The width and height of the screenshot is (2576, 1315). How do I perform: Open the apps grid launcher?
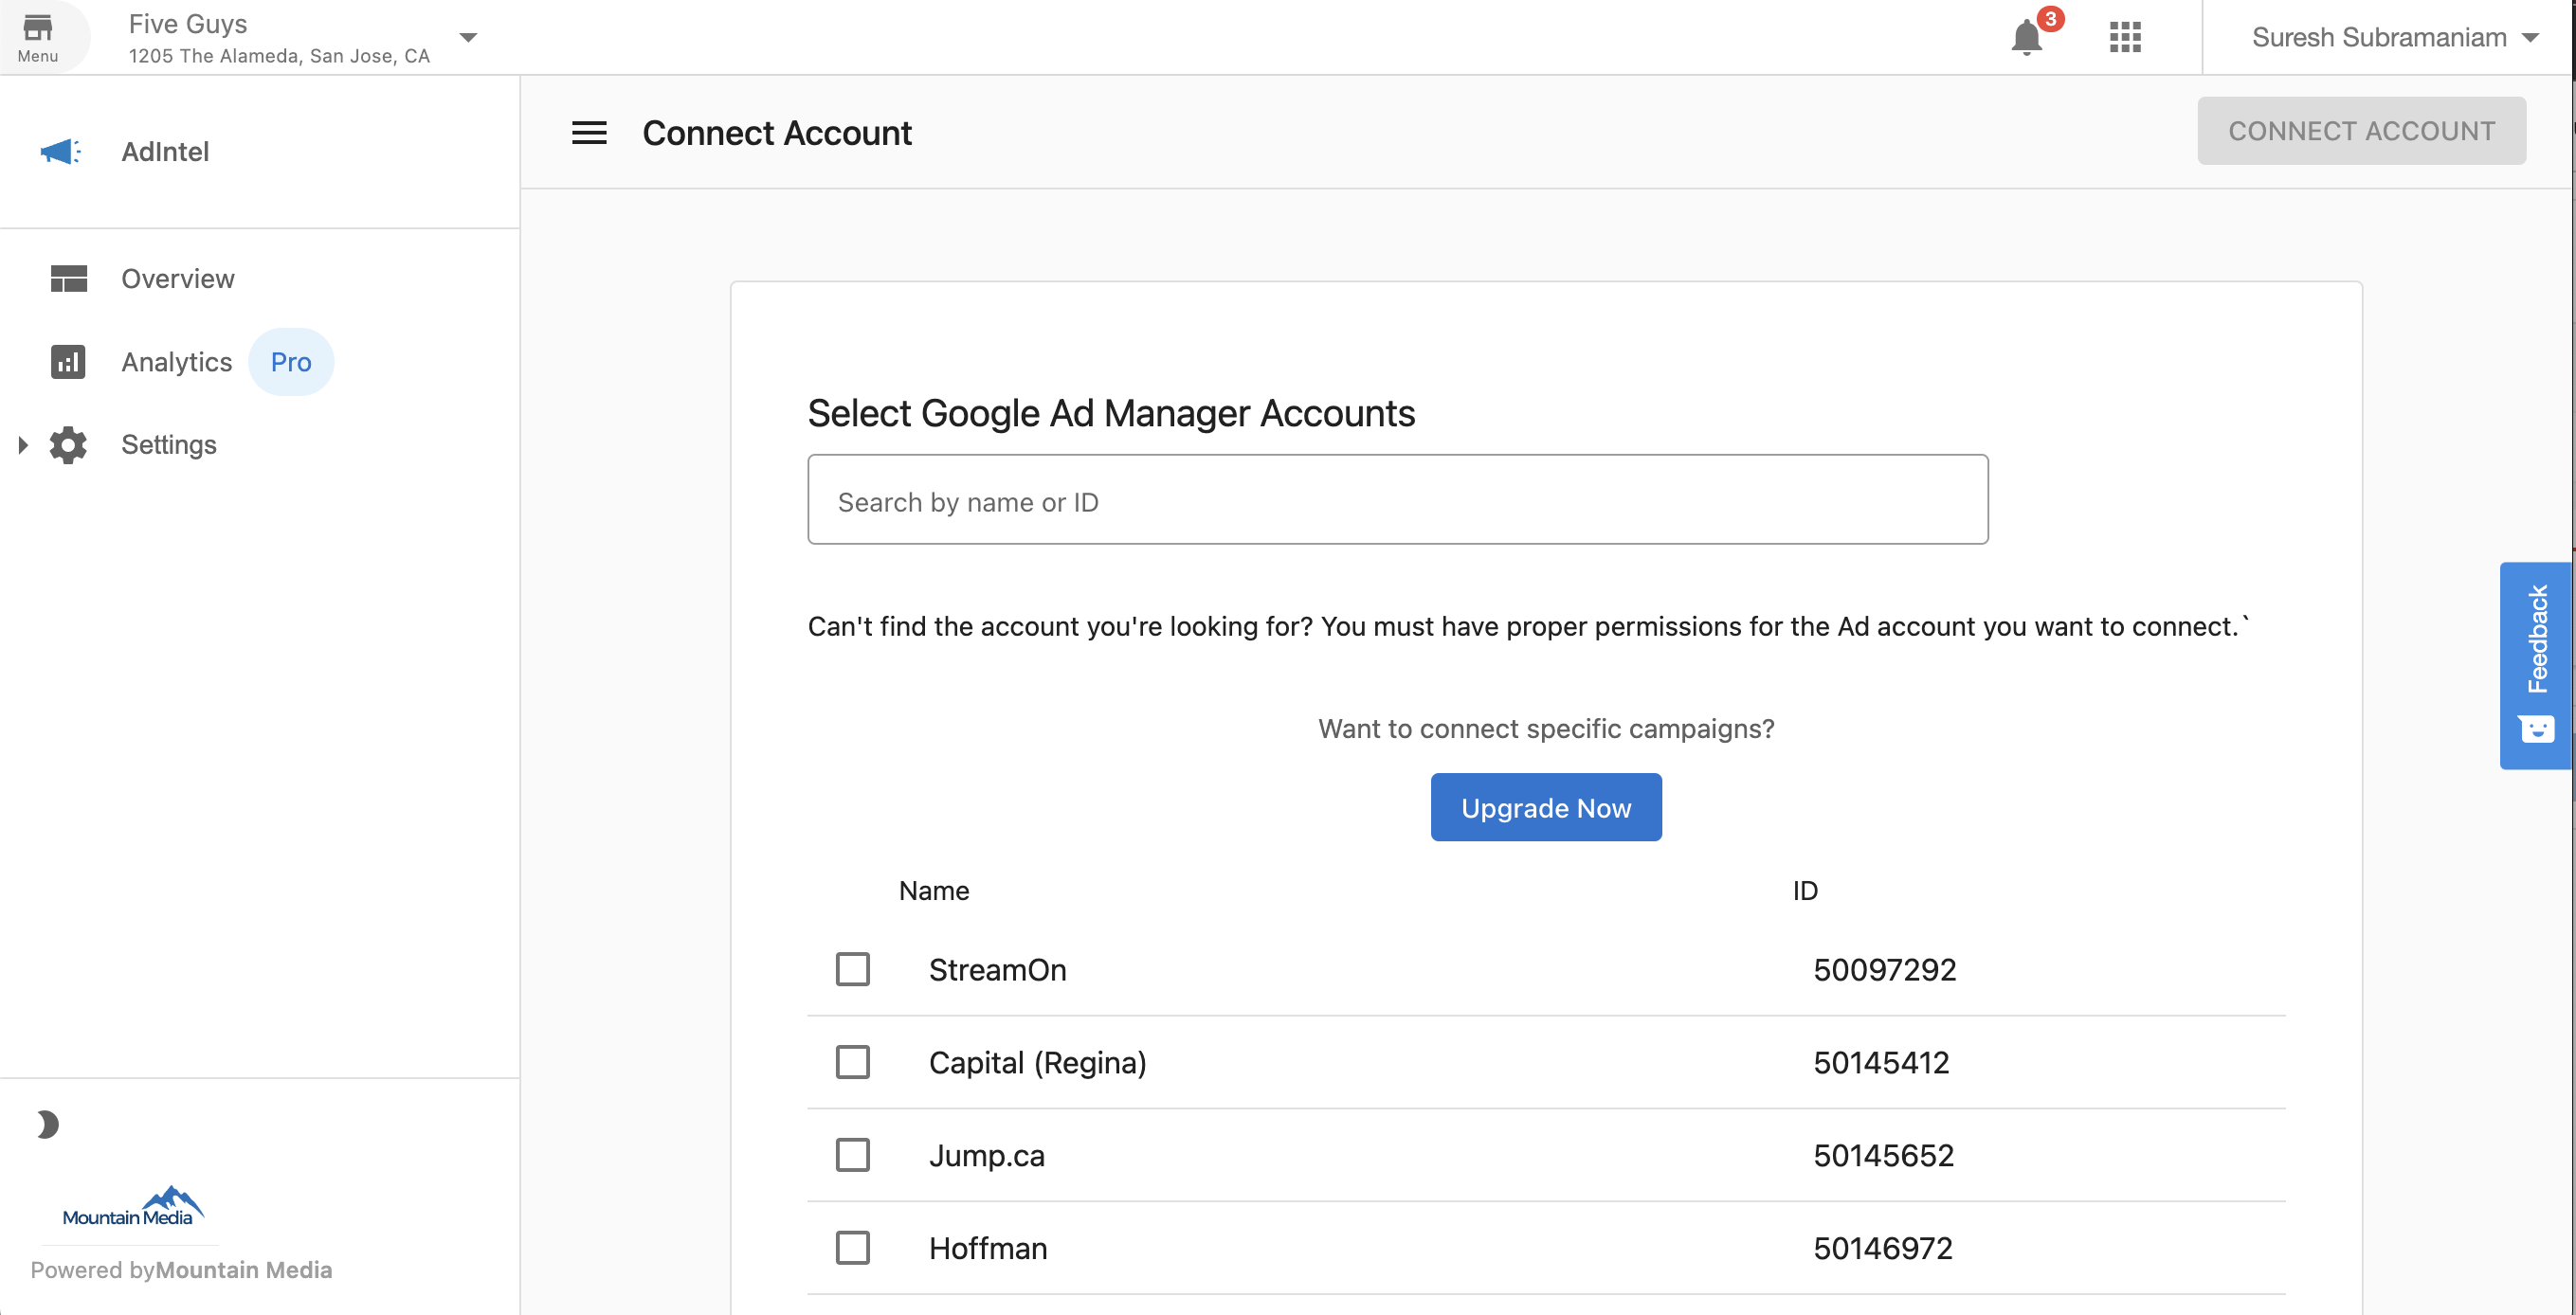(2124, 38)
